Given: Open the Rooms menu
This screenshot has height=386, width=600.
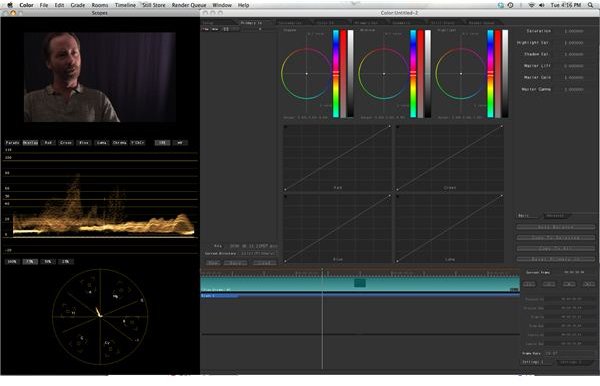Looking at the screenshot, I should [x=100, y=5].
